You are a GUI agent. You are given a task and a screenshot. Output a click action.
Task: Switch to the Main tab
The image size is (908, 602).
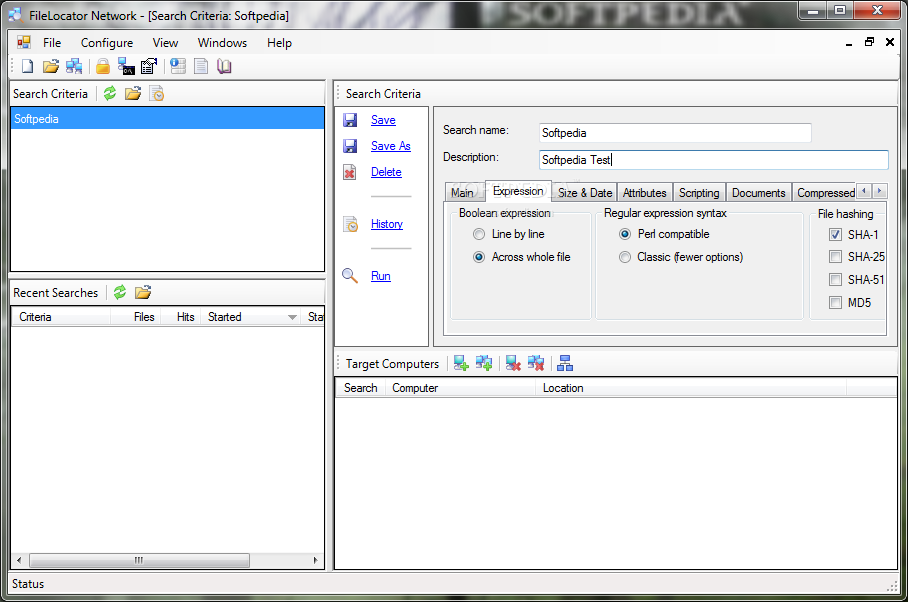coord(463,193)
